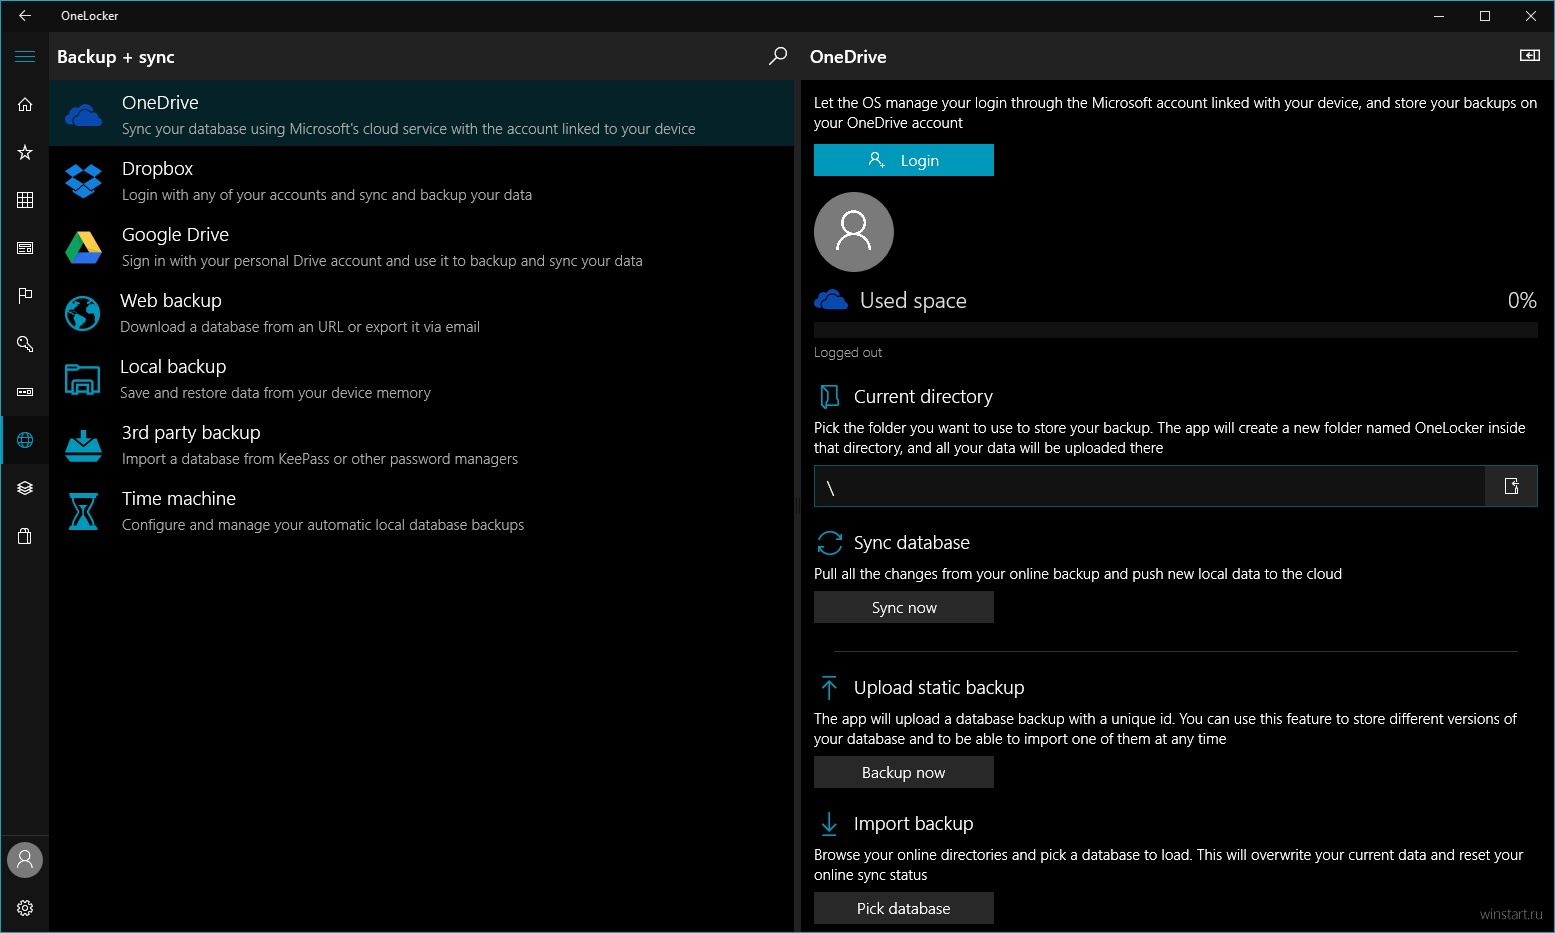Select the 3rd party backup entry
Viewport: 1555px width, 933px height.
(422, 444)
